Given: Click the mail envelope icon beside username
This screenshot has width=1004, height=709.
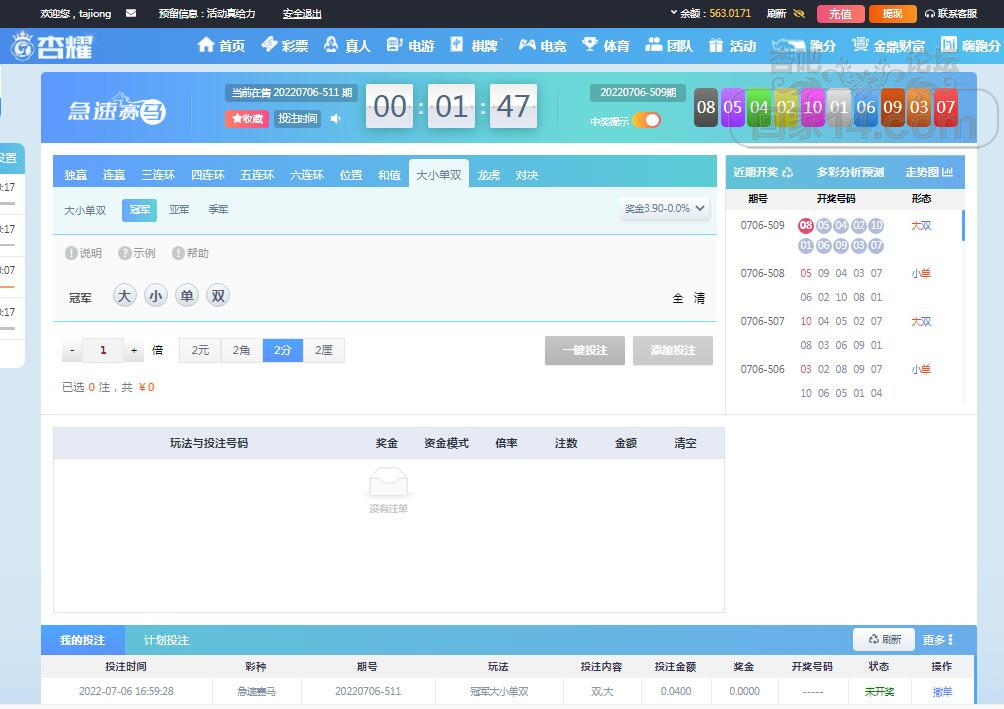Looking at the screenshot, I should pyautogui.click(x=131, y=14).
